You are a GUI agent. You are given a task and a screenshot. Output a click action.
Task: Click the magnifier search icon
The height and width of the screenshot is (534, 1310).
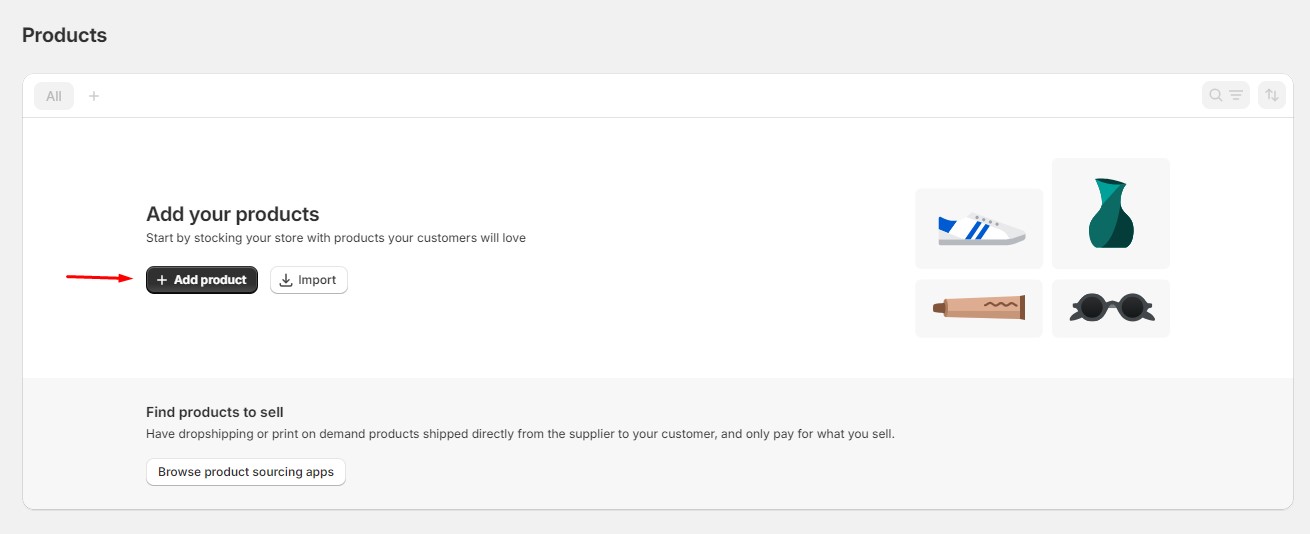coord(1216,95)
